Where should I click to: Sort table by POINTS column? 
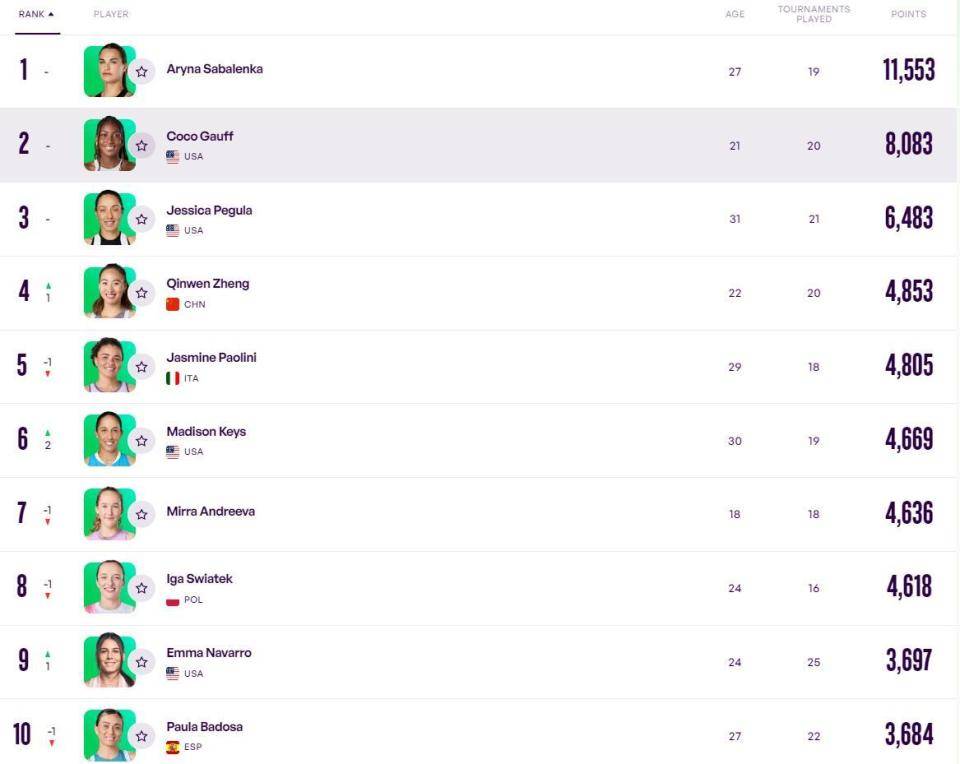909,14
